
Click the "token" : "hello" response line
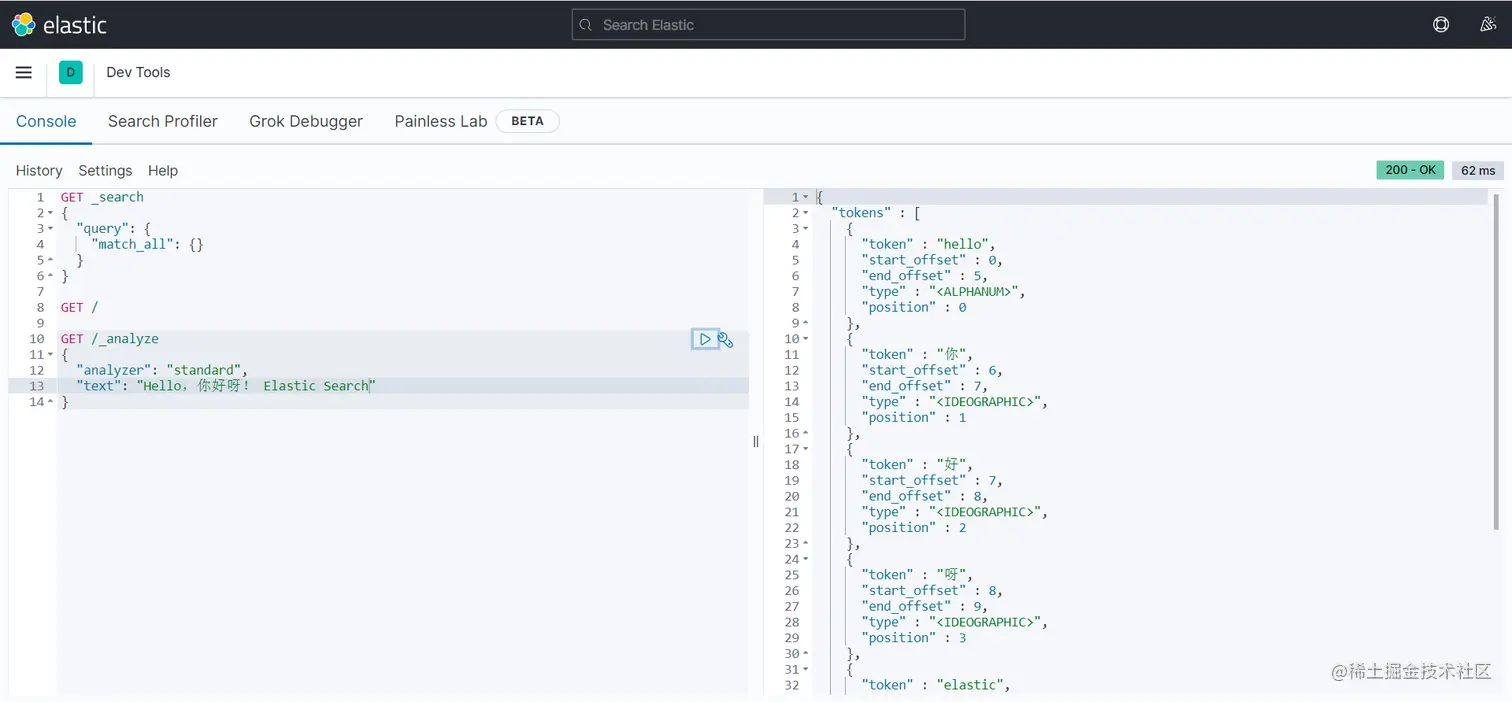[x=928, y=244]
